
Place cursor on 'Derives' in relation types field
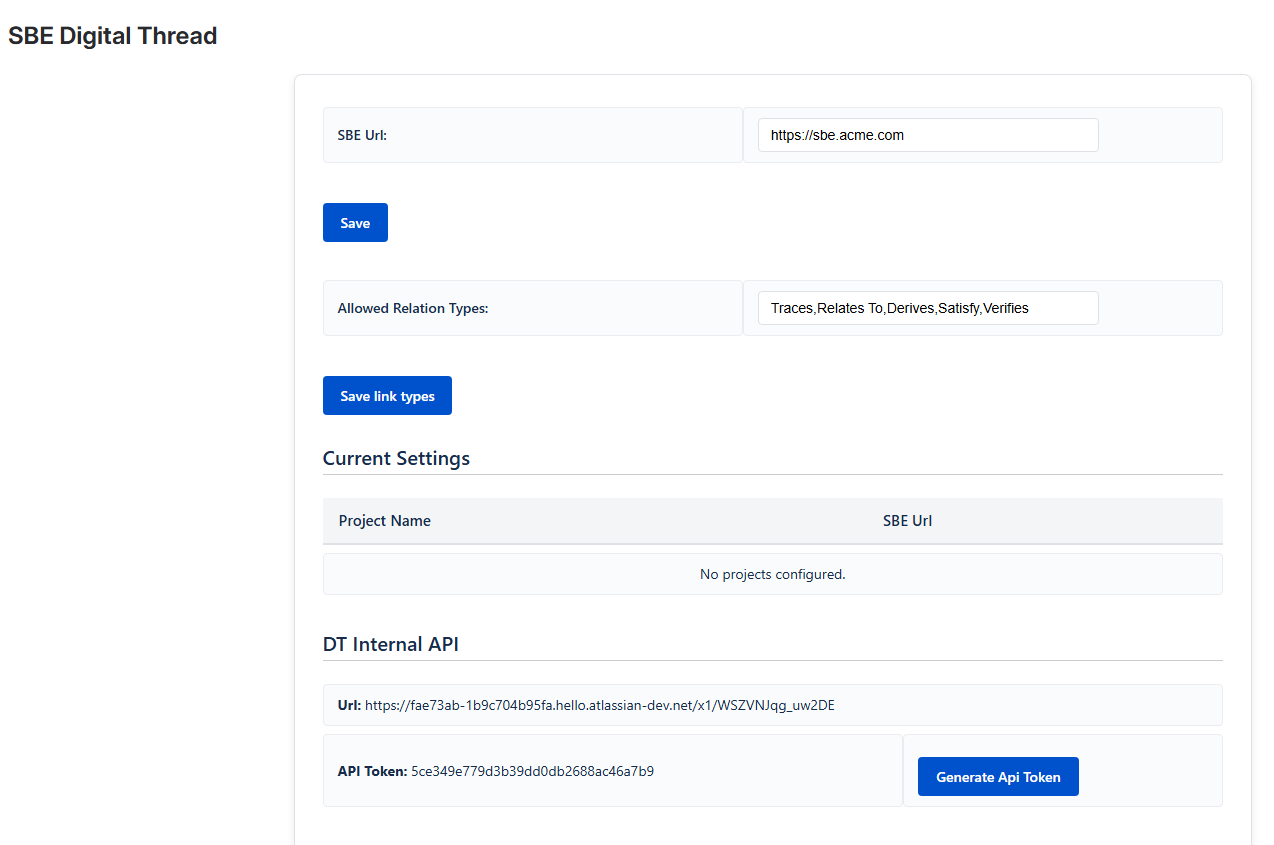tap(910, 308)
